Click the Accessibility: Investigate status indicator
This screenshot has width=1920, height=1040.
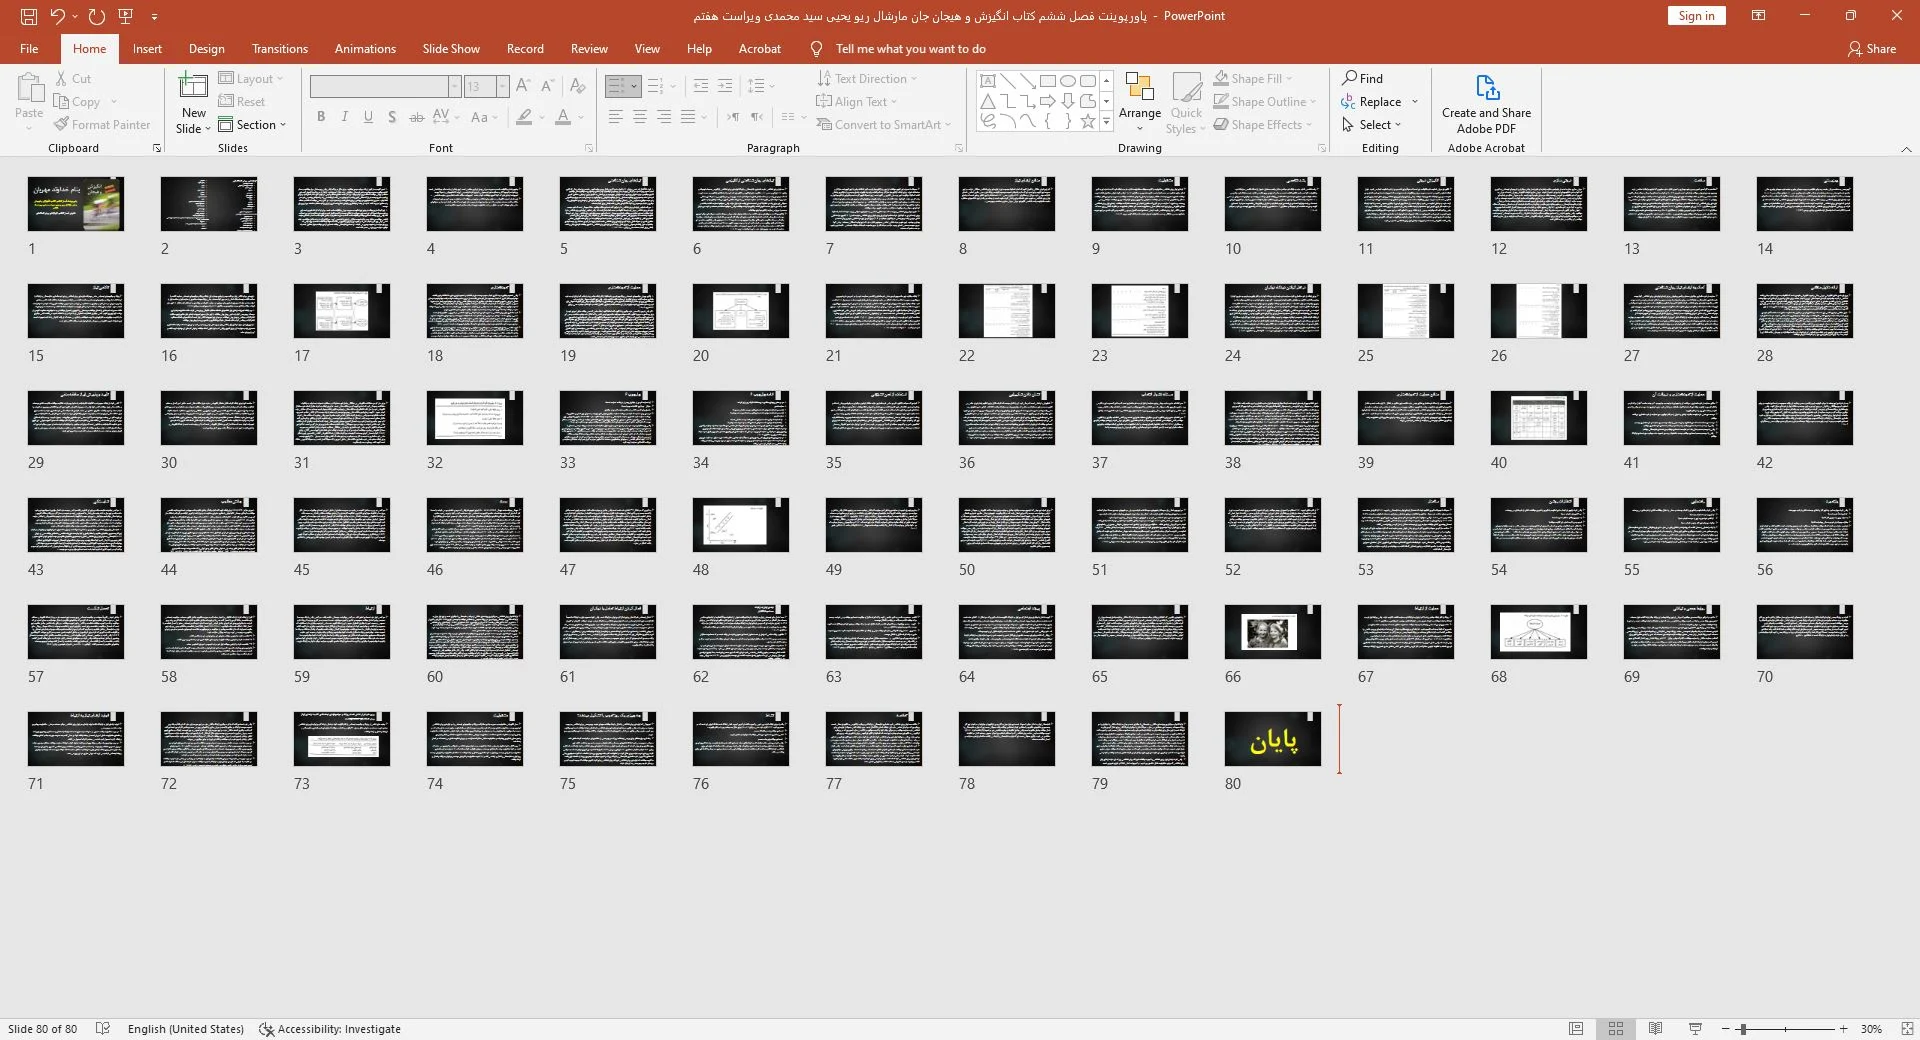[x=330, y=1029]
